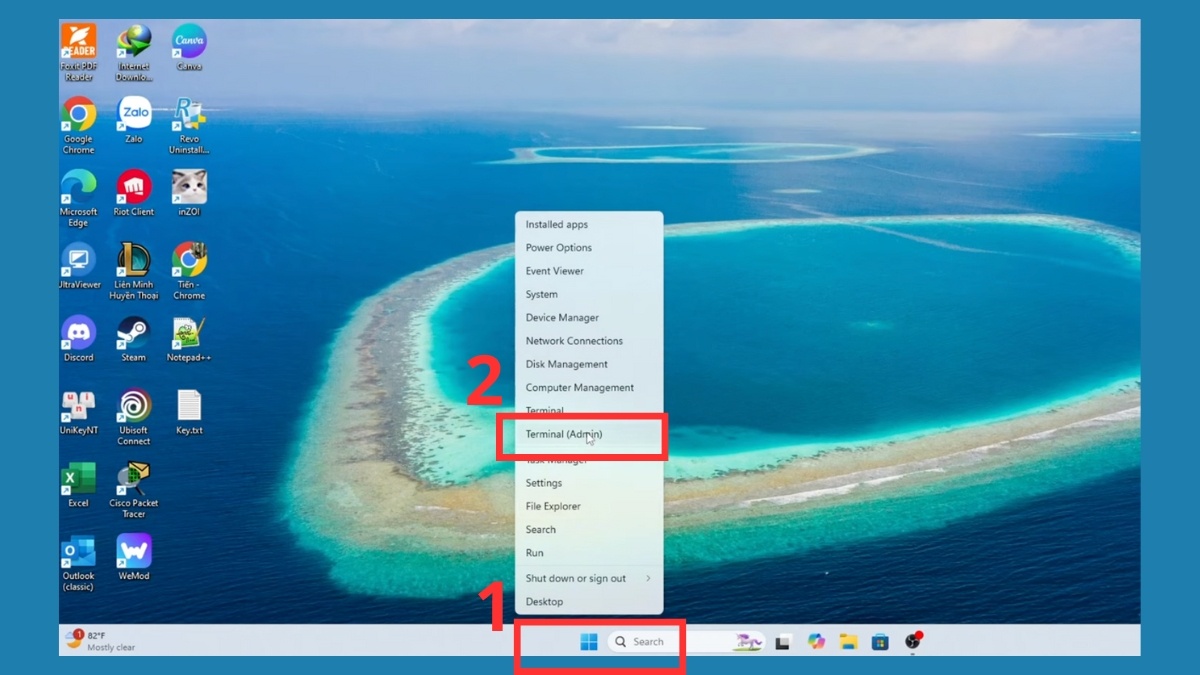Select Event Viewer menu entry
The image size is (1200, 675).
click(589, 271)
